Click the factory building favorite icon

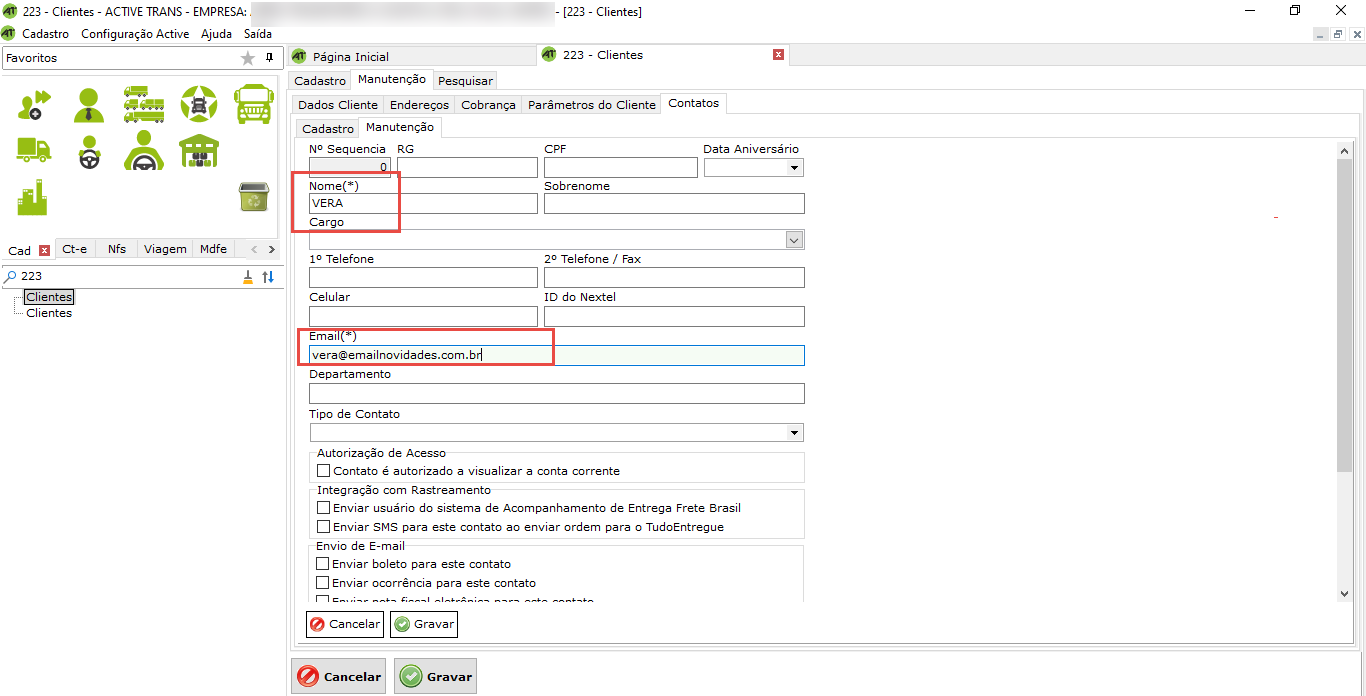point(33,197)
